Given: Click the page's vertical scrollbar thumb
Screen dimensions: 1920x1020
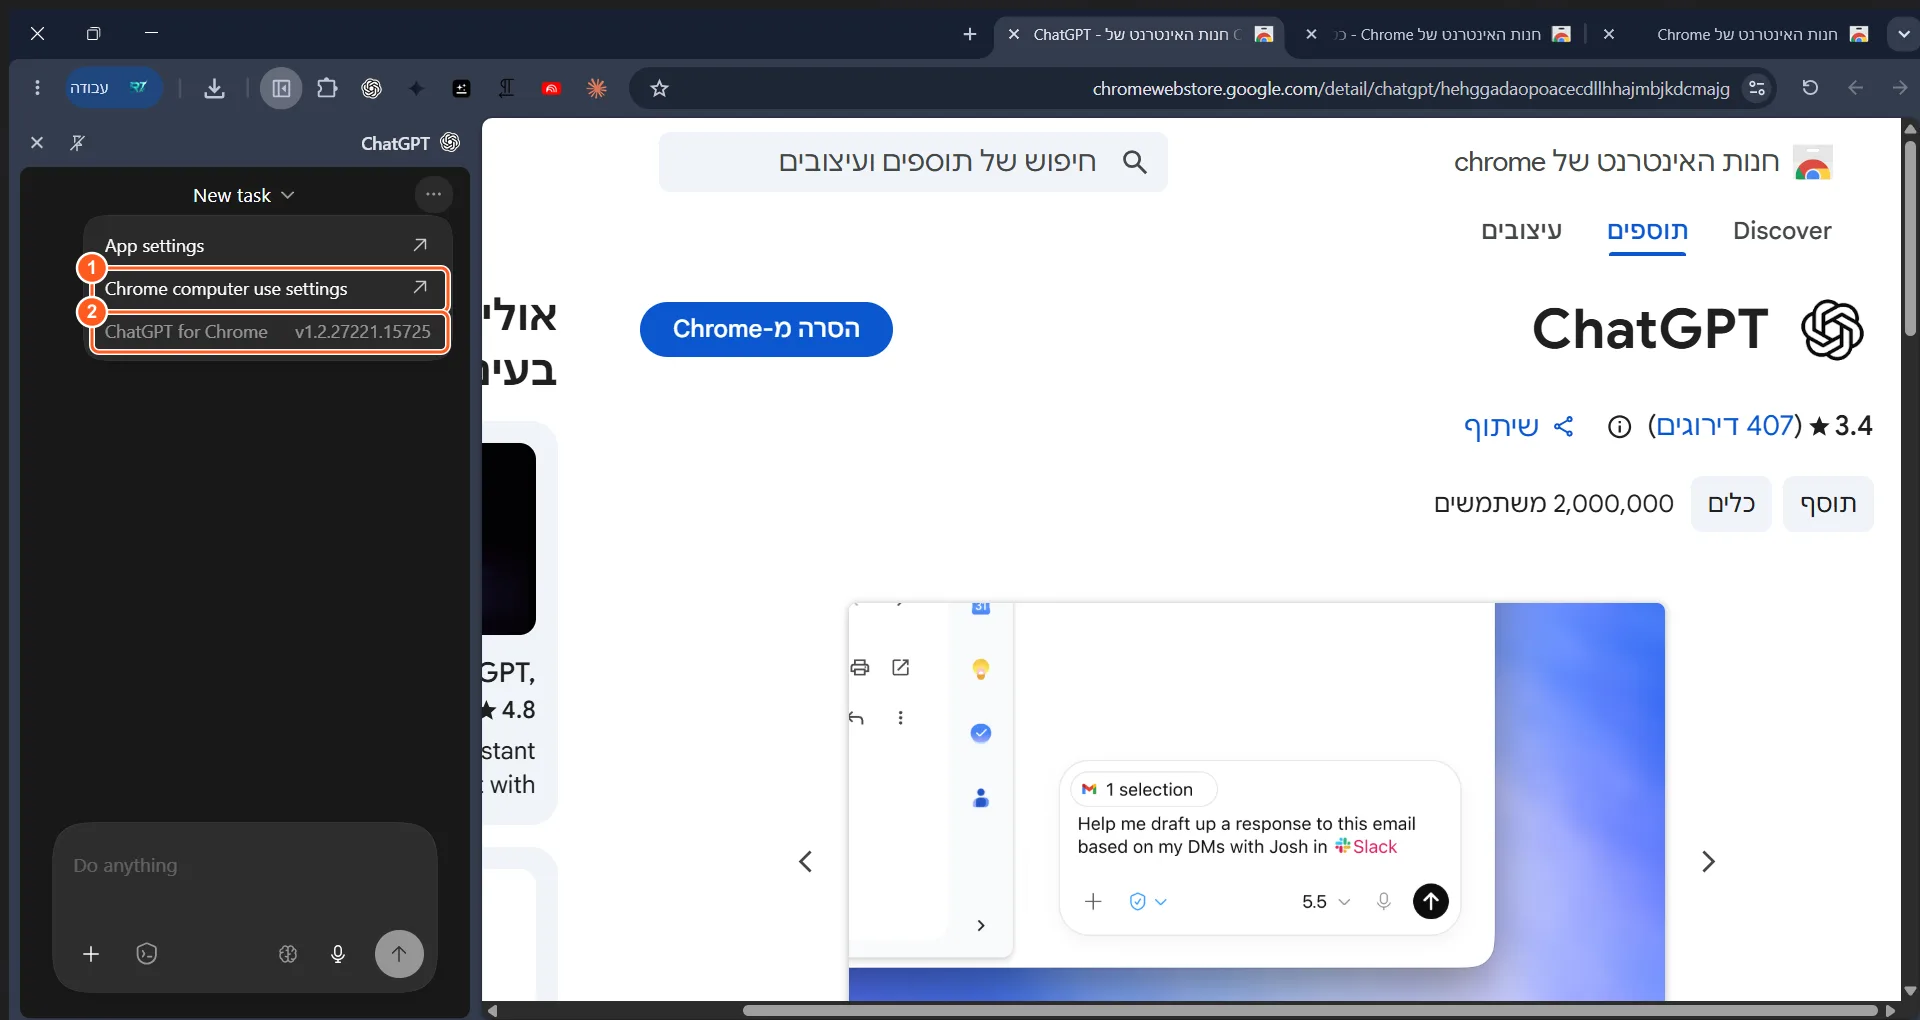Looking at the screenshot, I should pyautogui.click(x=1910, y=238).
